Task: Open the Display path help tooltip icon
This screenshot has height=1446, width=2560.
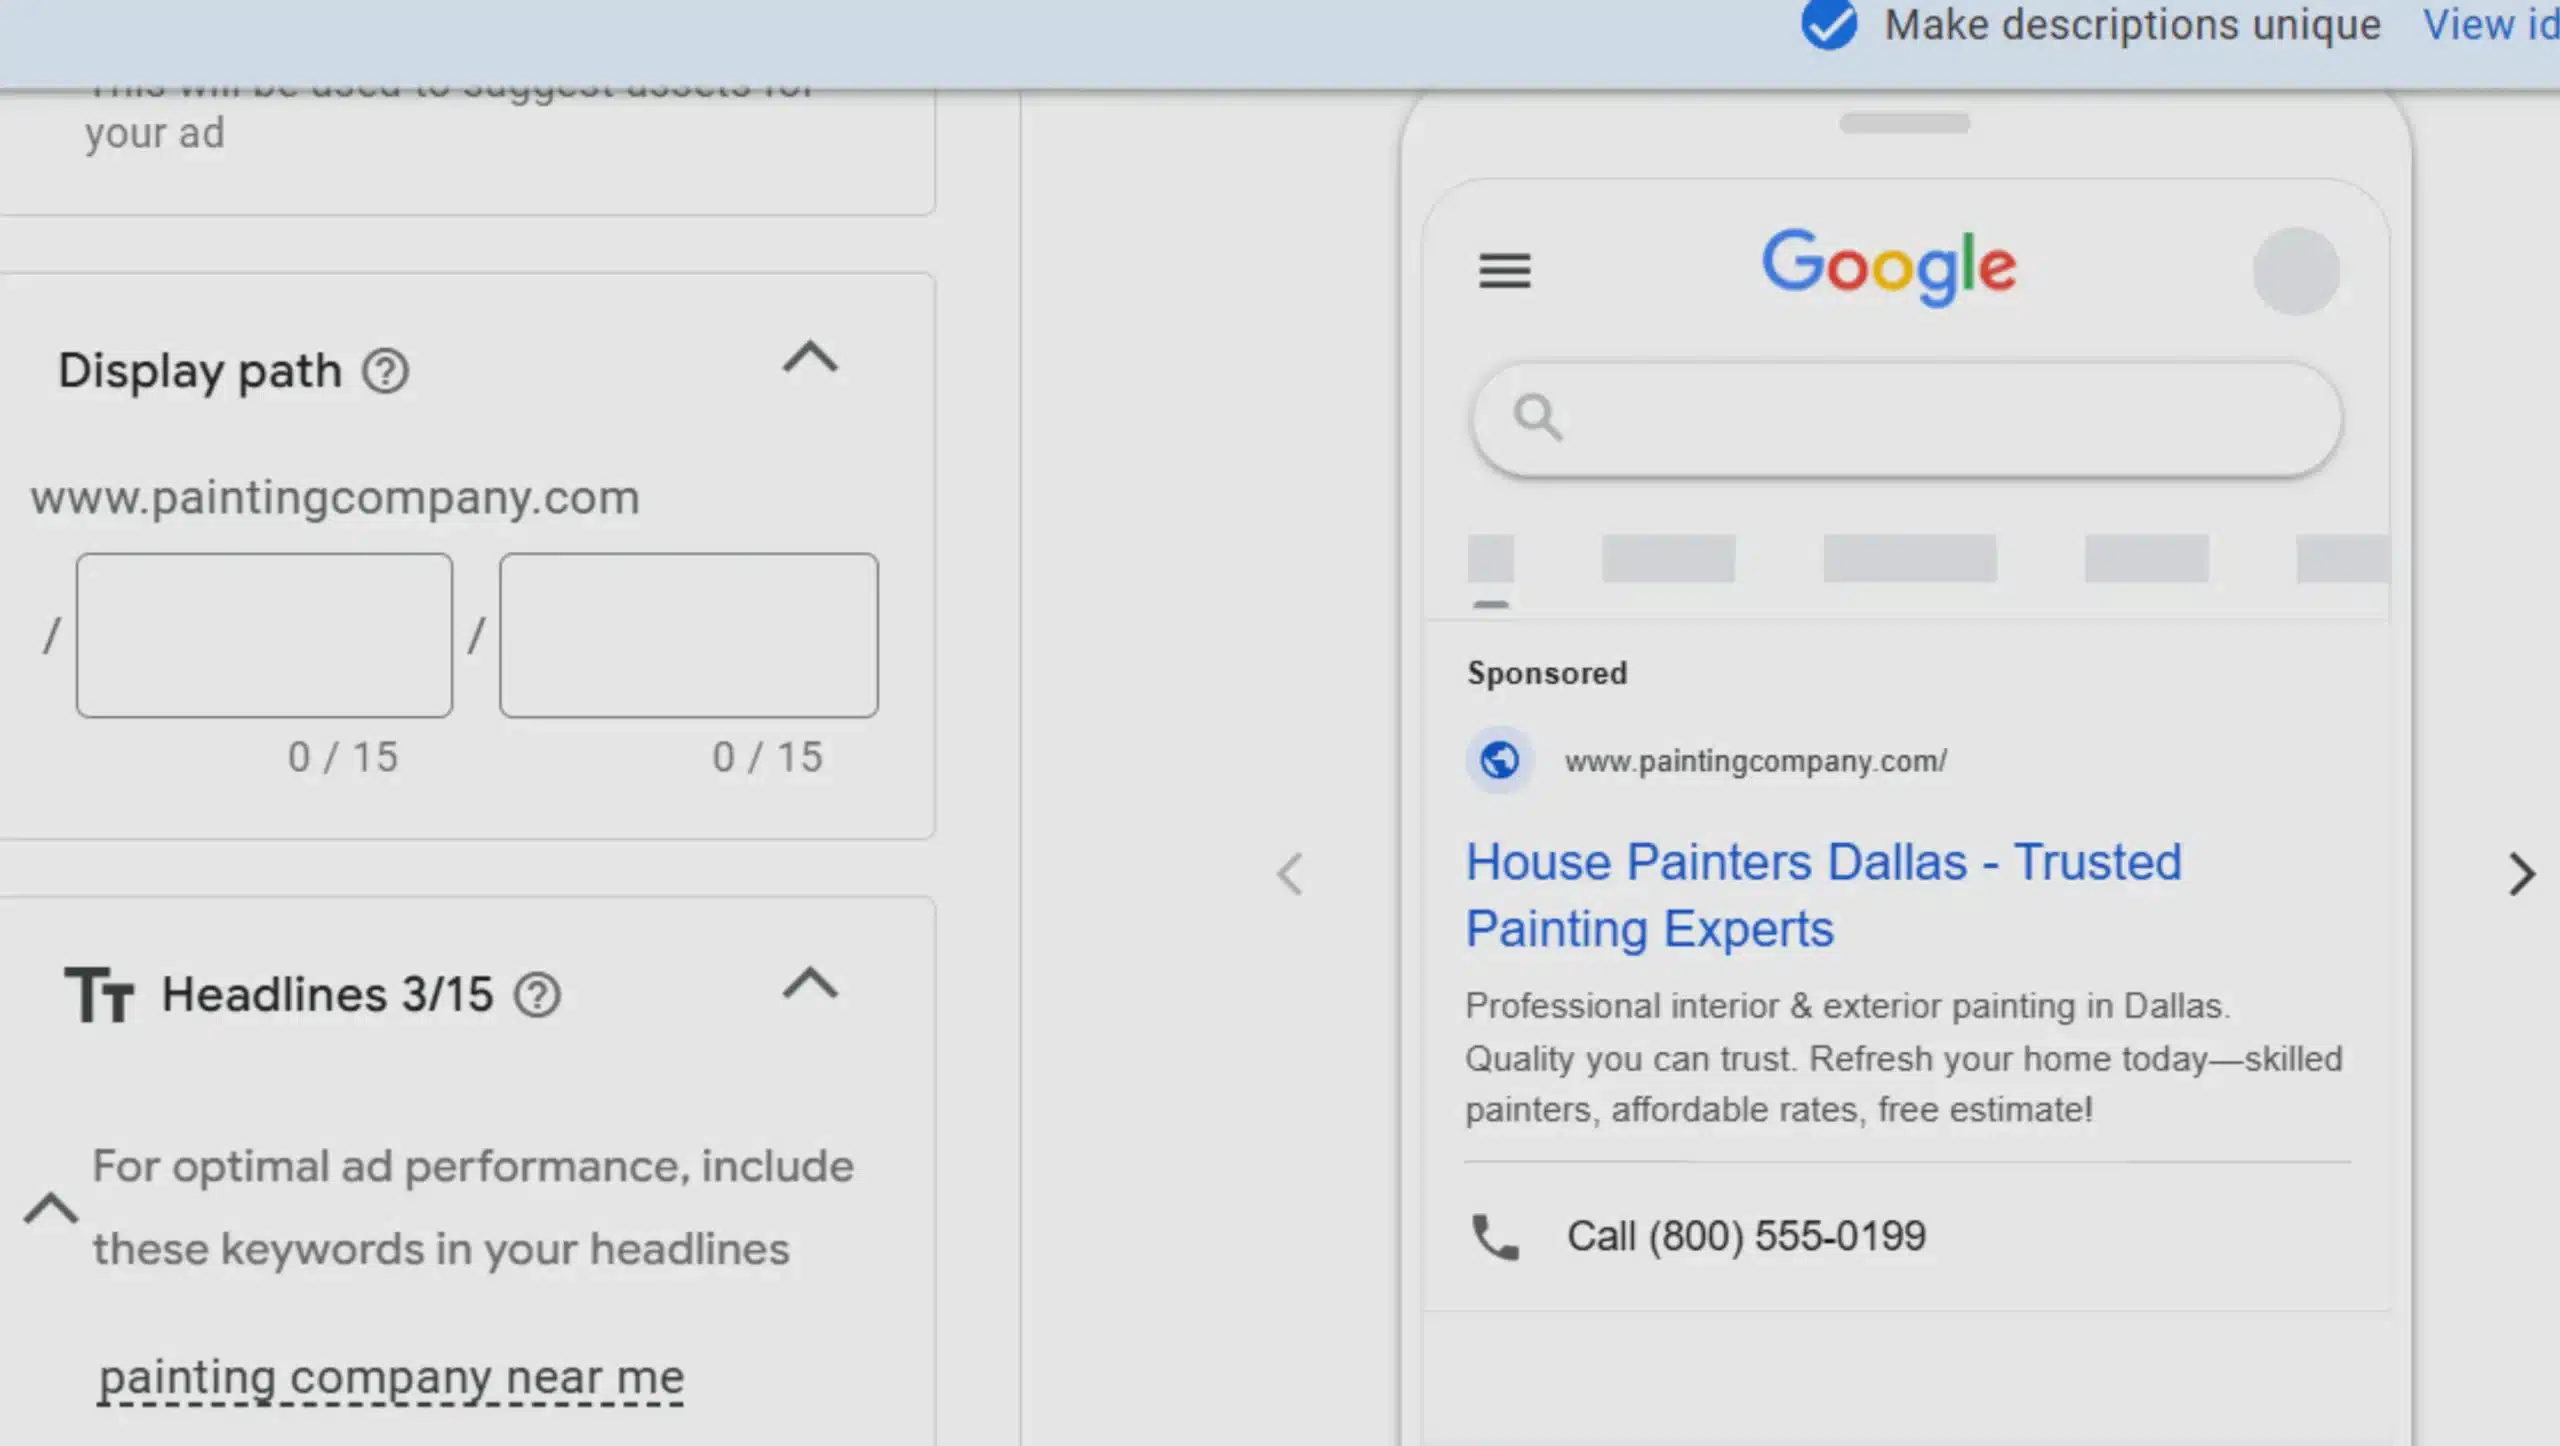Action: click(386, 371)
